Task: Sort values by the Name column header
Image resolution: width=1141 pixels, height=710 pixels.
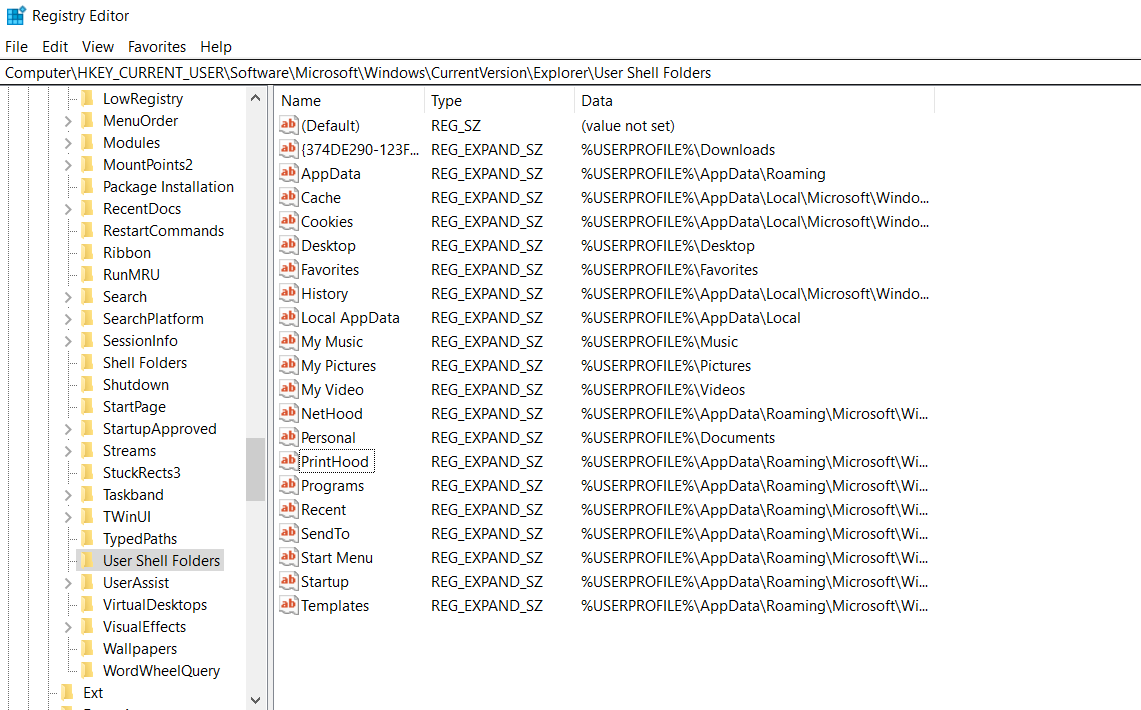Action: pos(349,100)
